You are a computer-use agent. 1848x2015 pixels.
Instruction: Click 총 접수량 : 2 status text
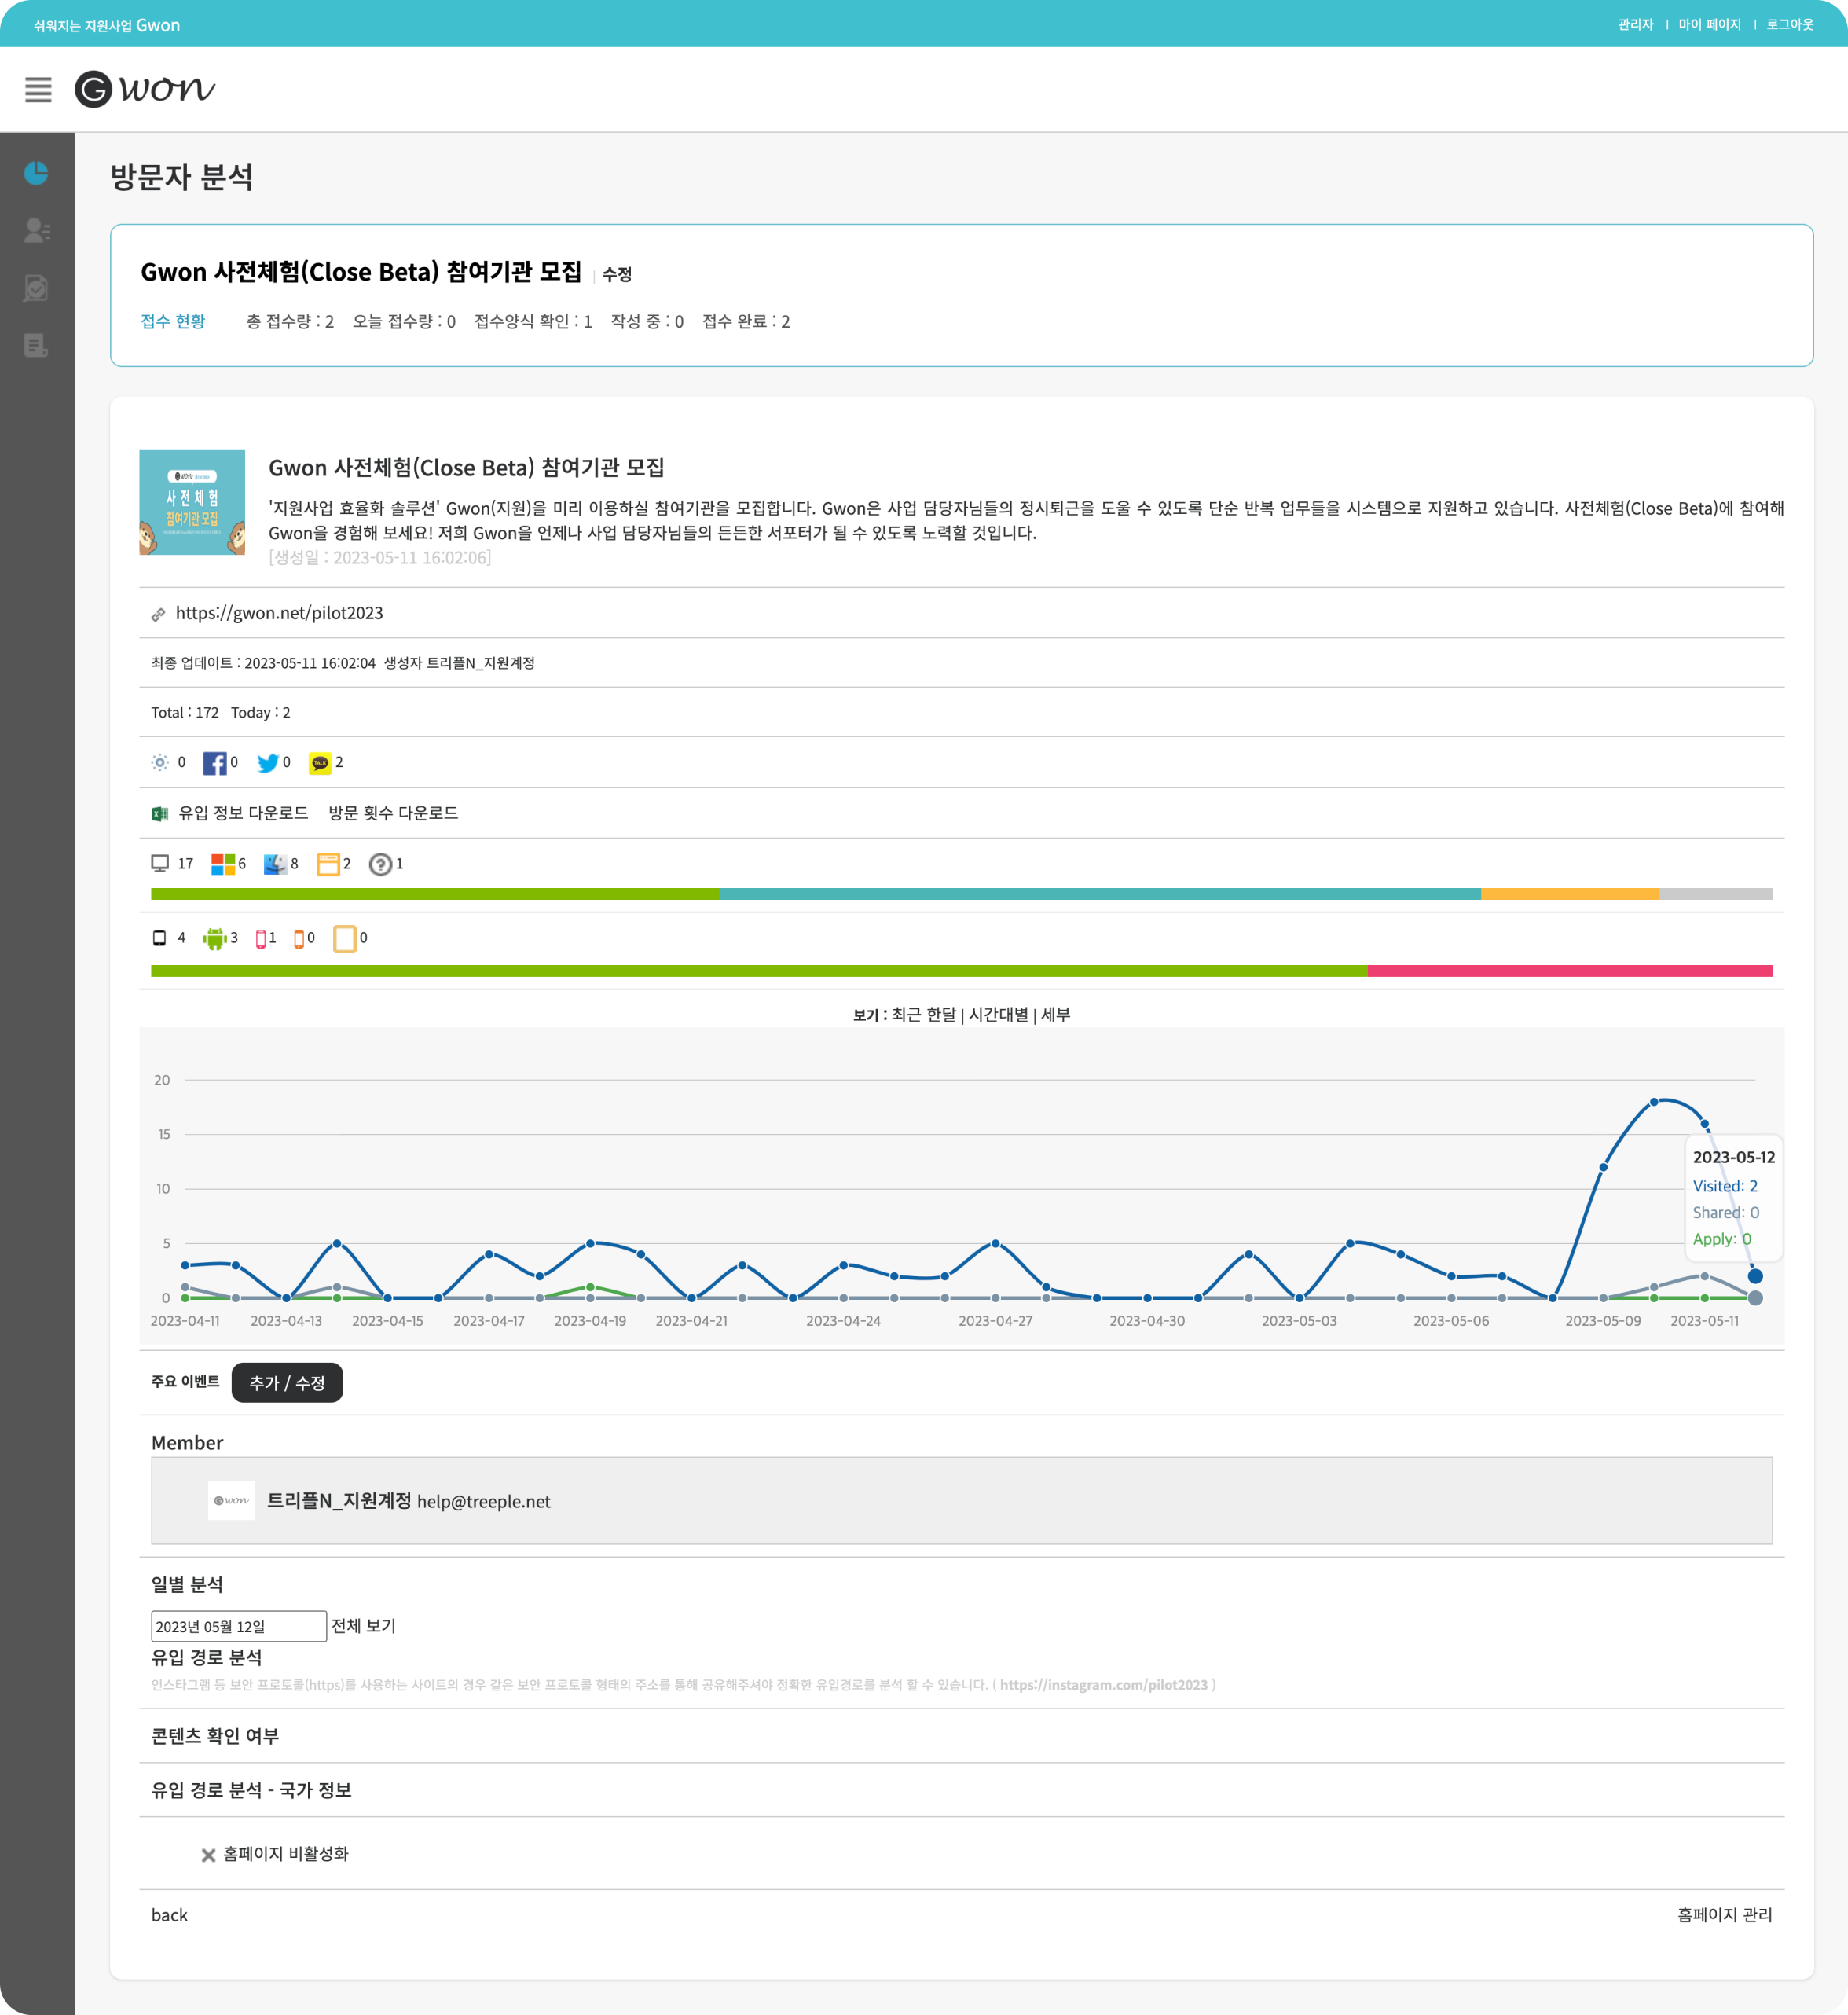tap(290, 321)
